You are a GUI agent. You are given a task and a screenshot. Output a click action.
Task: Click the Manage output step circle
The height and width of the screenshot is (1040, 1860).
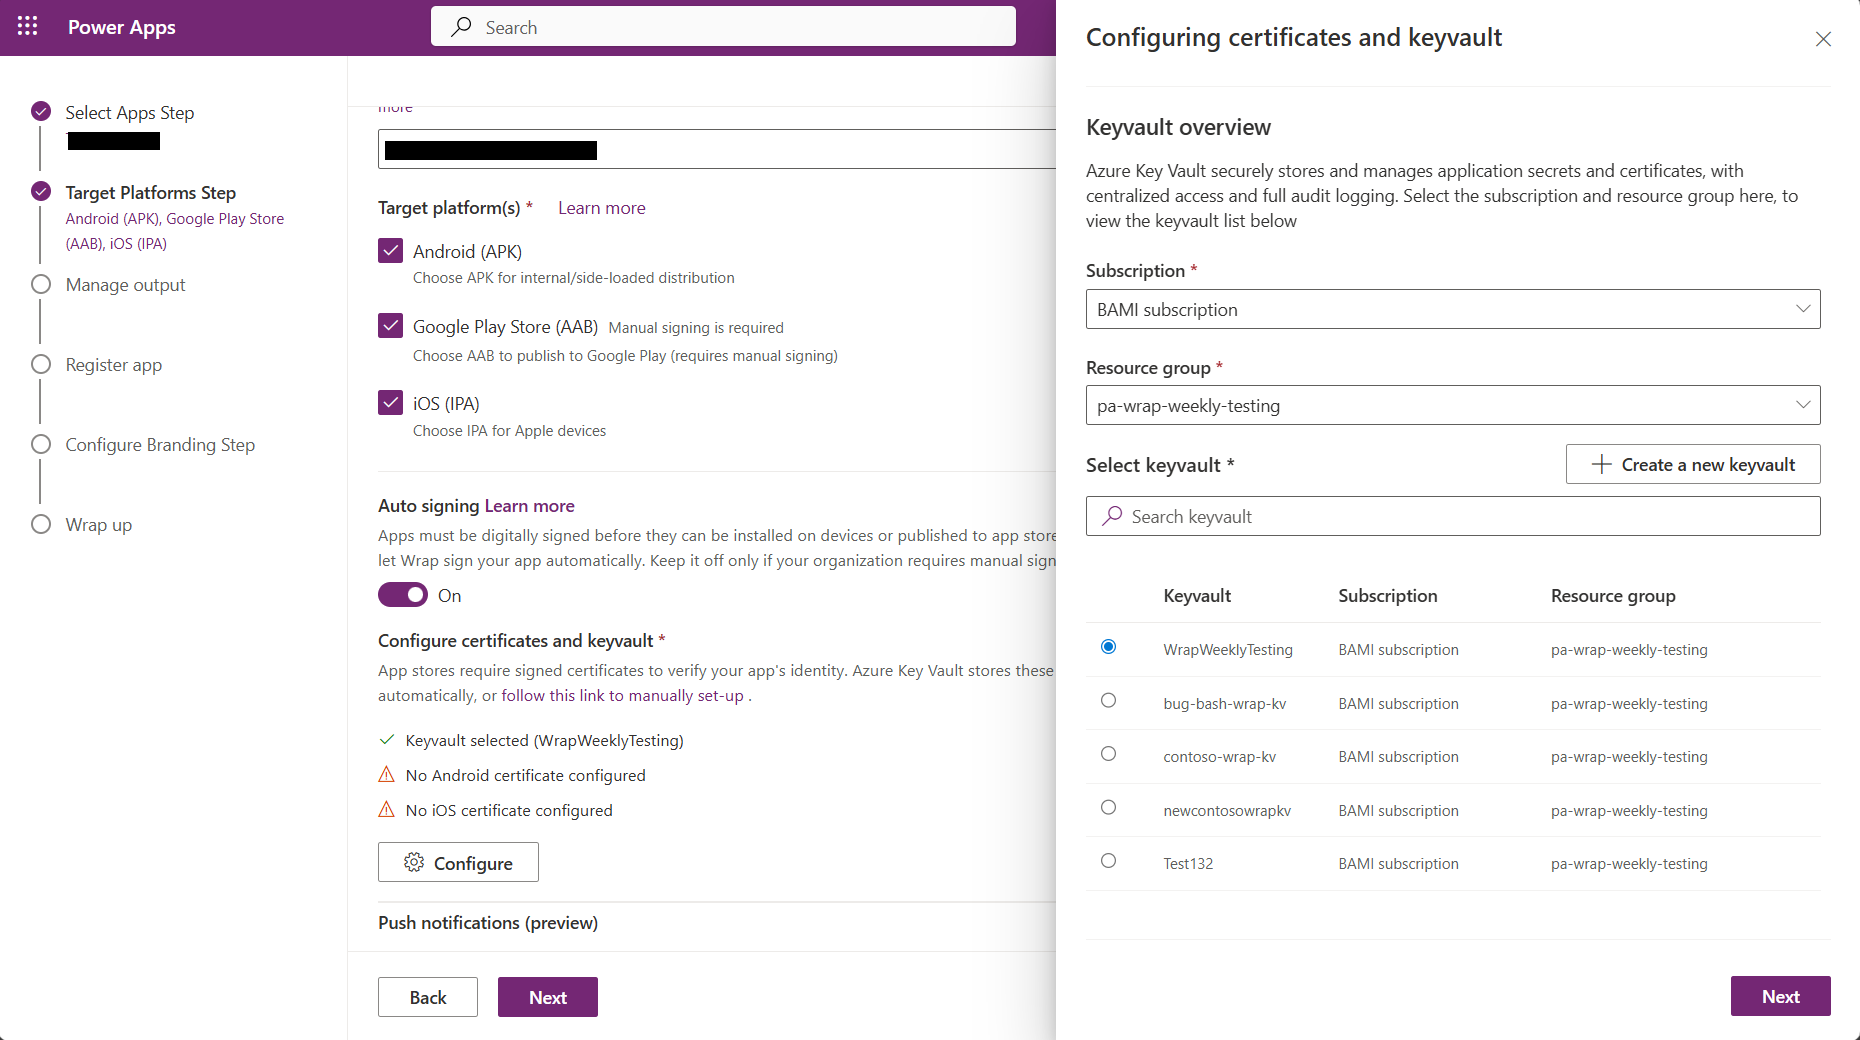point(41,284)
